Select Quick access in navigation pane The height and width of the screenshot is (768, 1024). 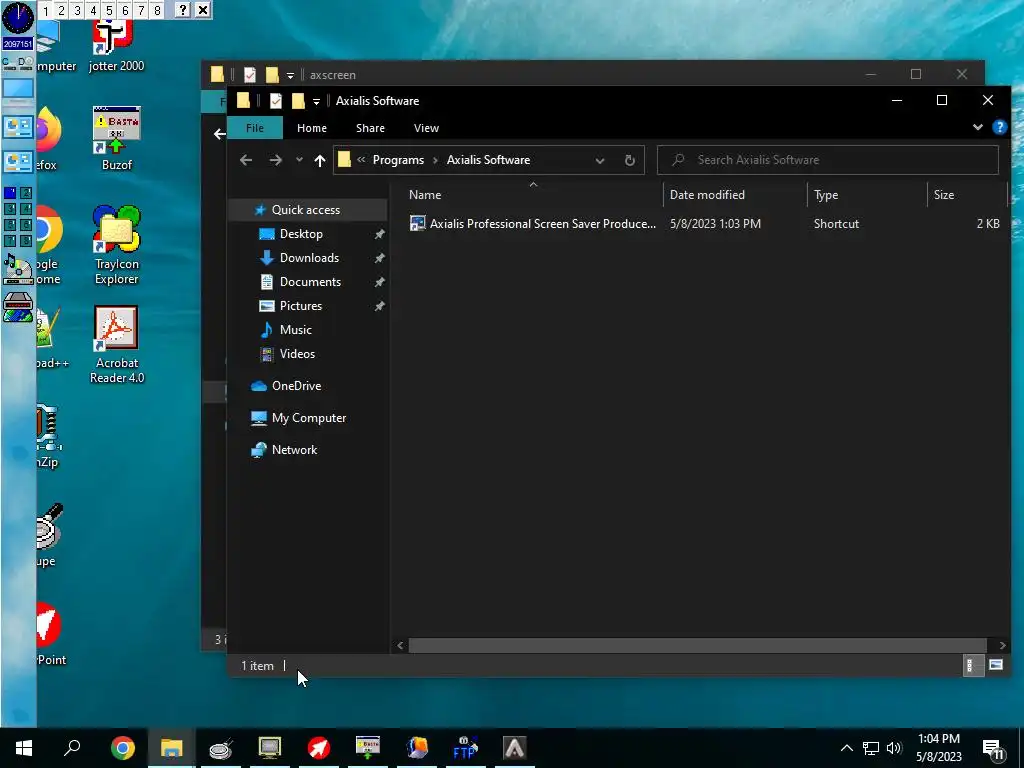tap(307, 210)
